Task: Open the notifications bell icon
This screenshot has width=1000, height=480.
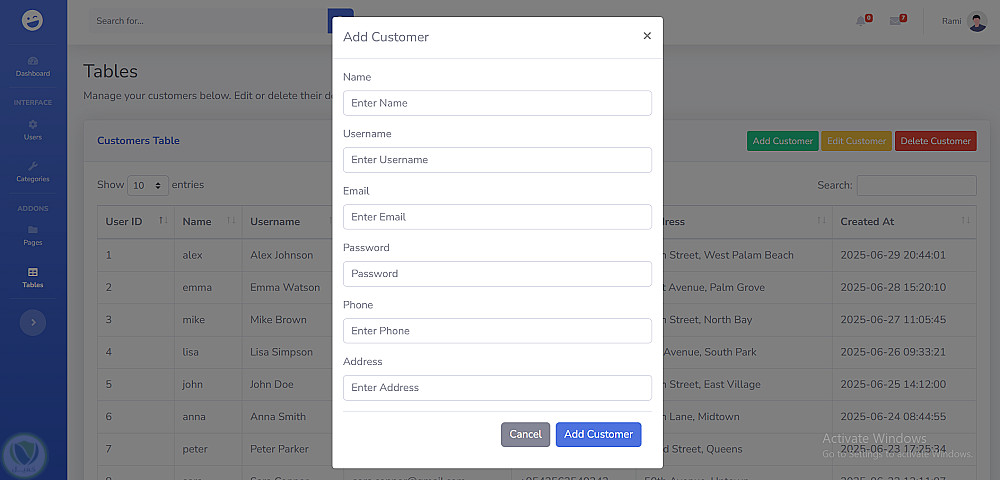Action: point(861,21)
